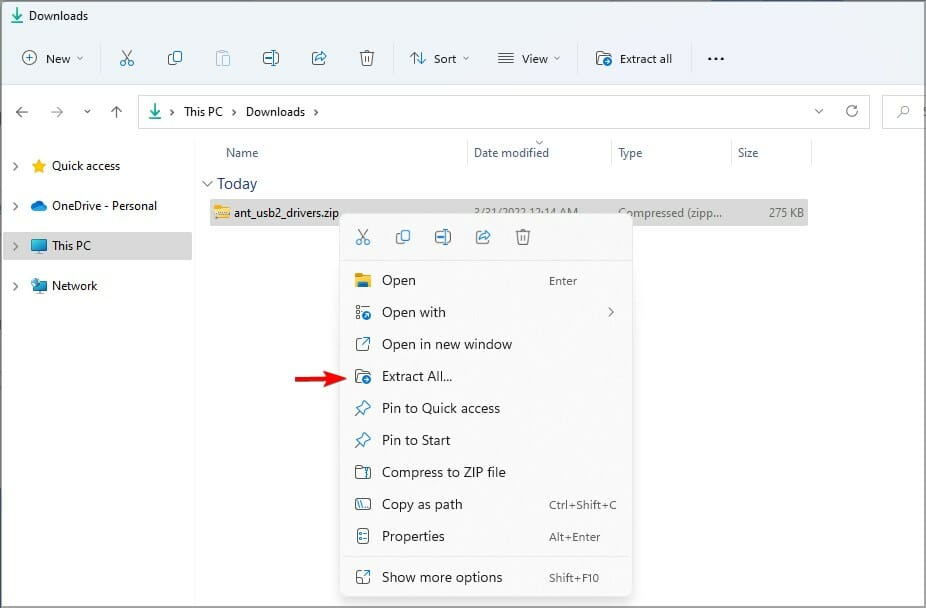Open the Share pane from the toolbar

[x=318, y=58]
